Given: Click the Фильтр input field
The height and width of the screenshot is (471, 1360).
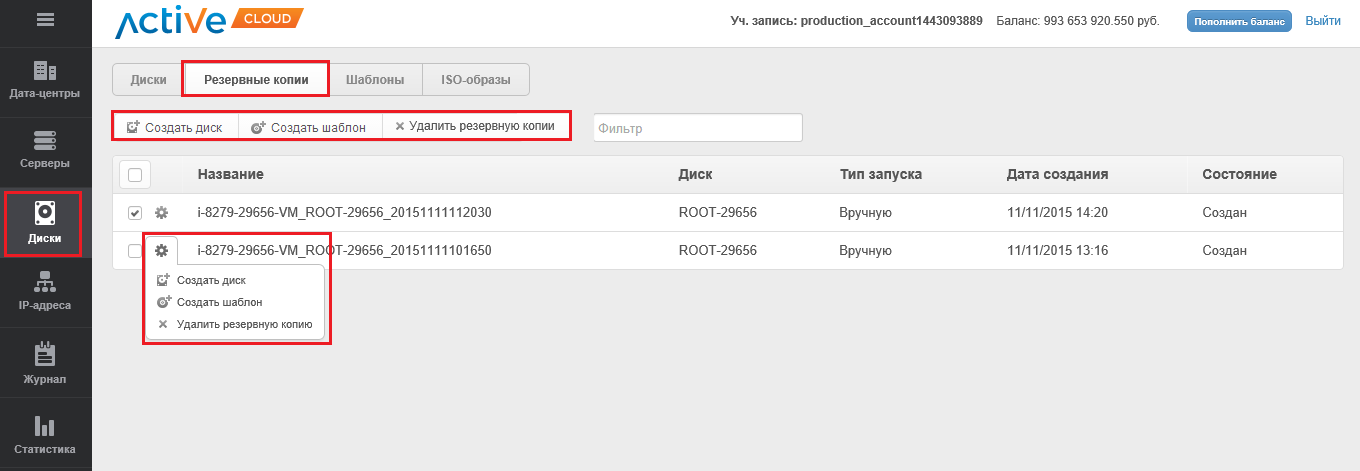Looking at the screenshot, I should (x=697, y=128).
